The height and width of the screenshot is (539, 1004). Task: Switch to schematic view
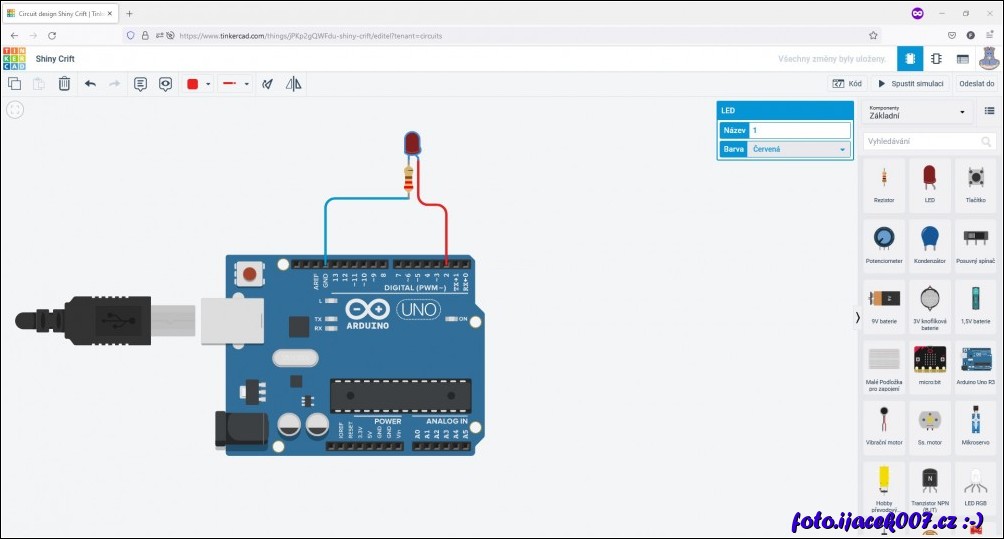point(936,59)
